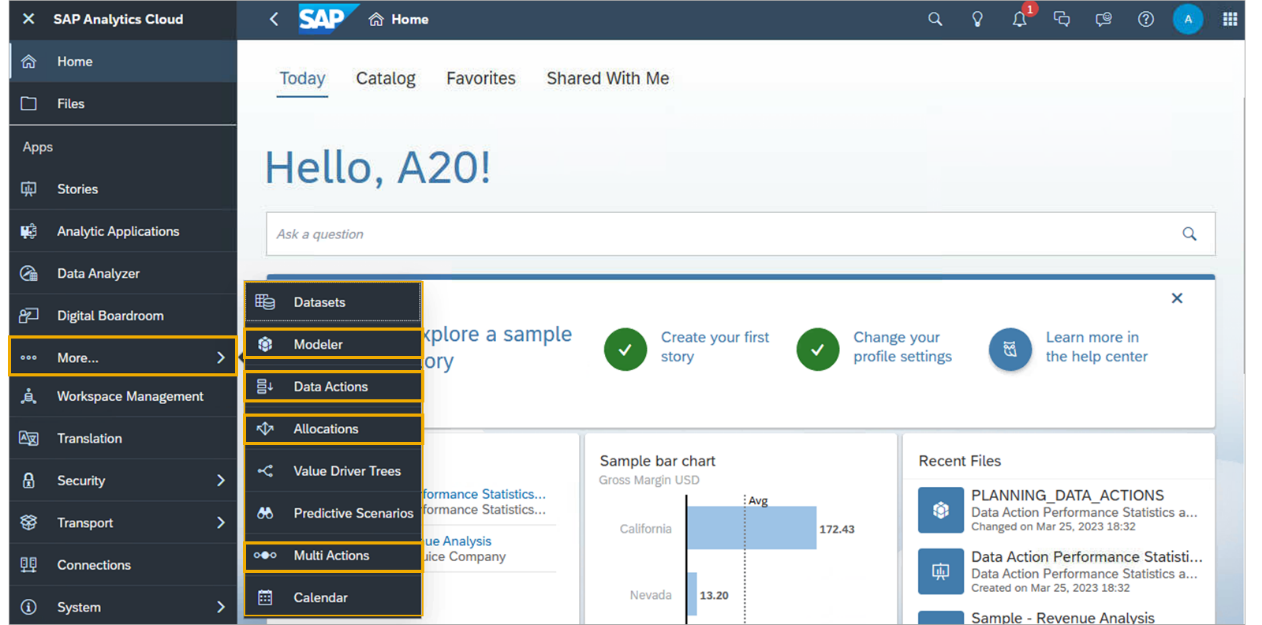Choose Multi Actions in the flyout menu
The width and height of the screenshot is (1262, 625).
333,555
